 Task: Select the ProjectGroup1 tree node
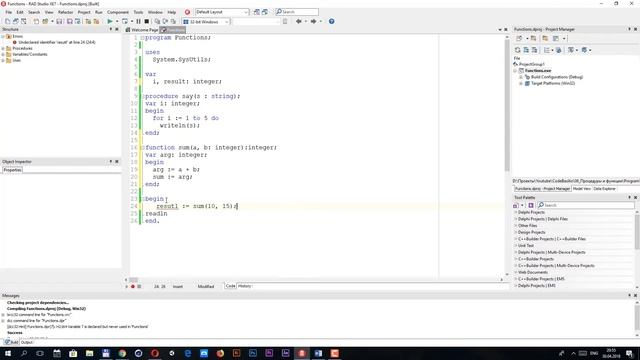(532, 64)
